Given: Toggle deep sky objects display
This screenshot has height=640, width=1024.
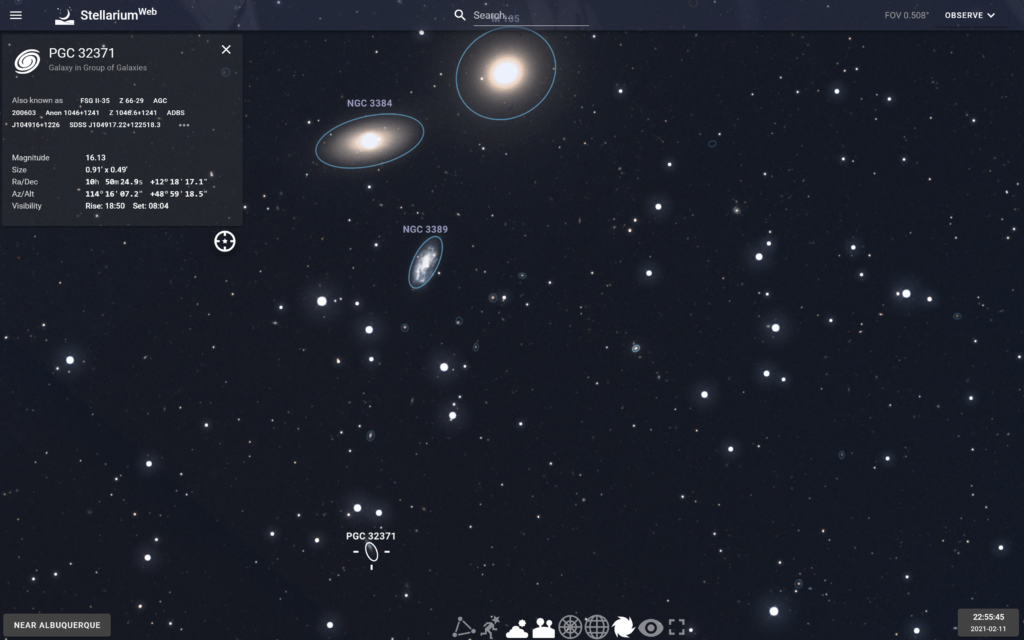Looking at the screenshot, I should tap(623, 627).
